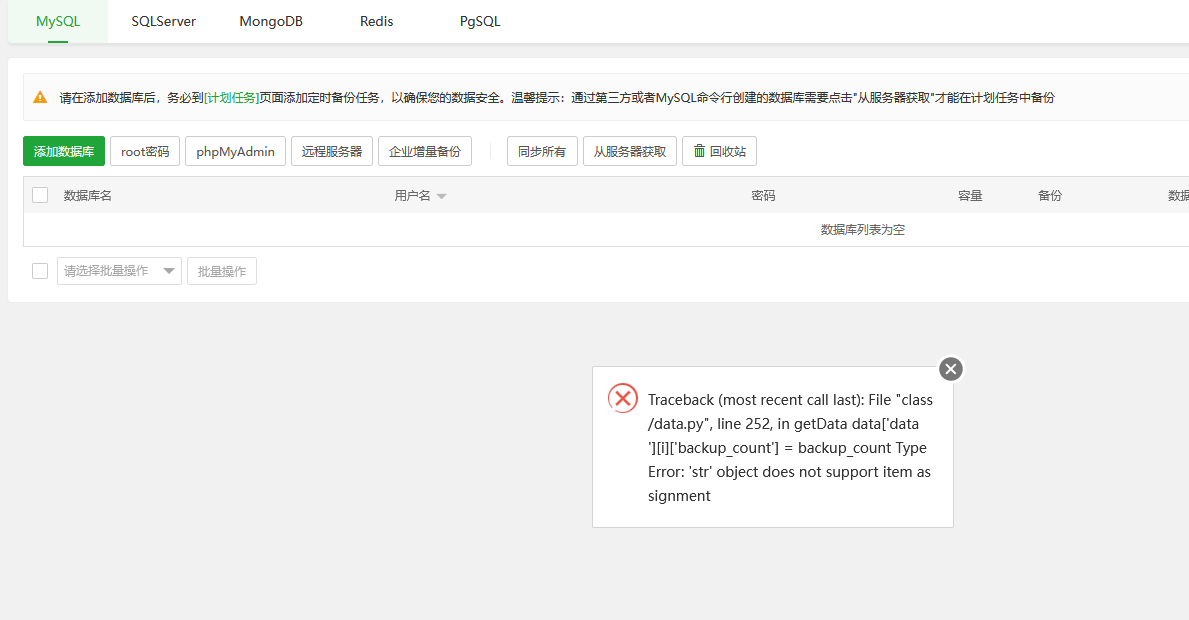Click the traceback error message text
This screenshot has width=1189, height=620.
click(790, 448)
